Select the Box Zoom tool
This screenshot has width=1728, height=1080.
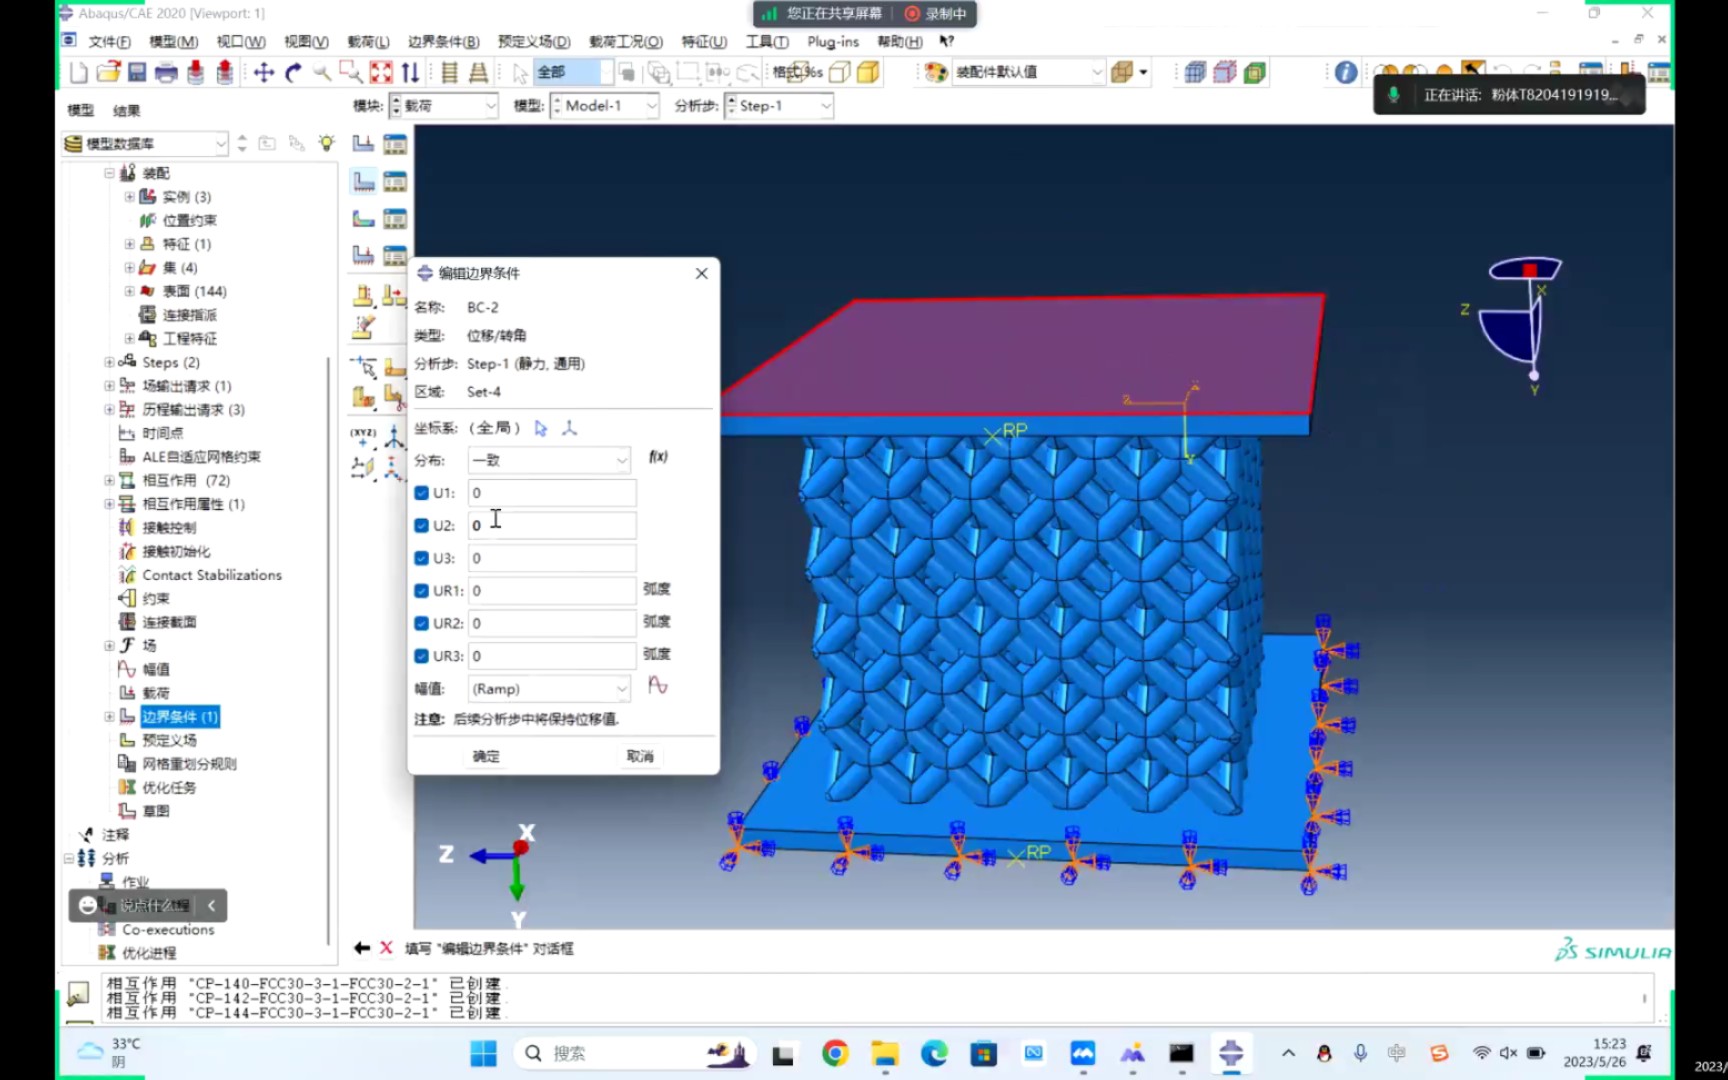(351, 72)
